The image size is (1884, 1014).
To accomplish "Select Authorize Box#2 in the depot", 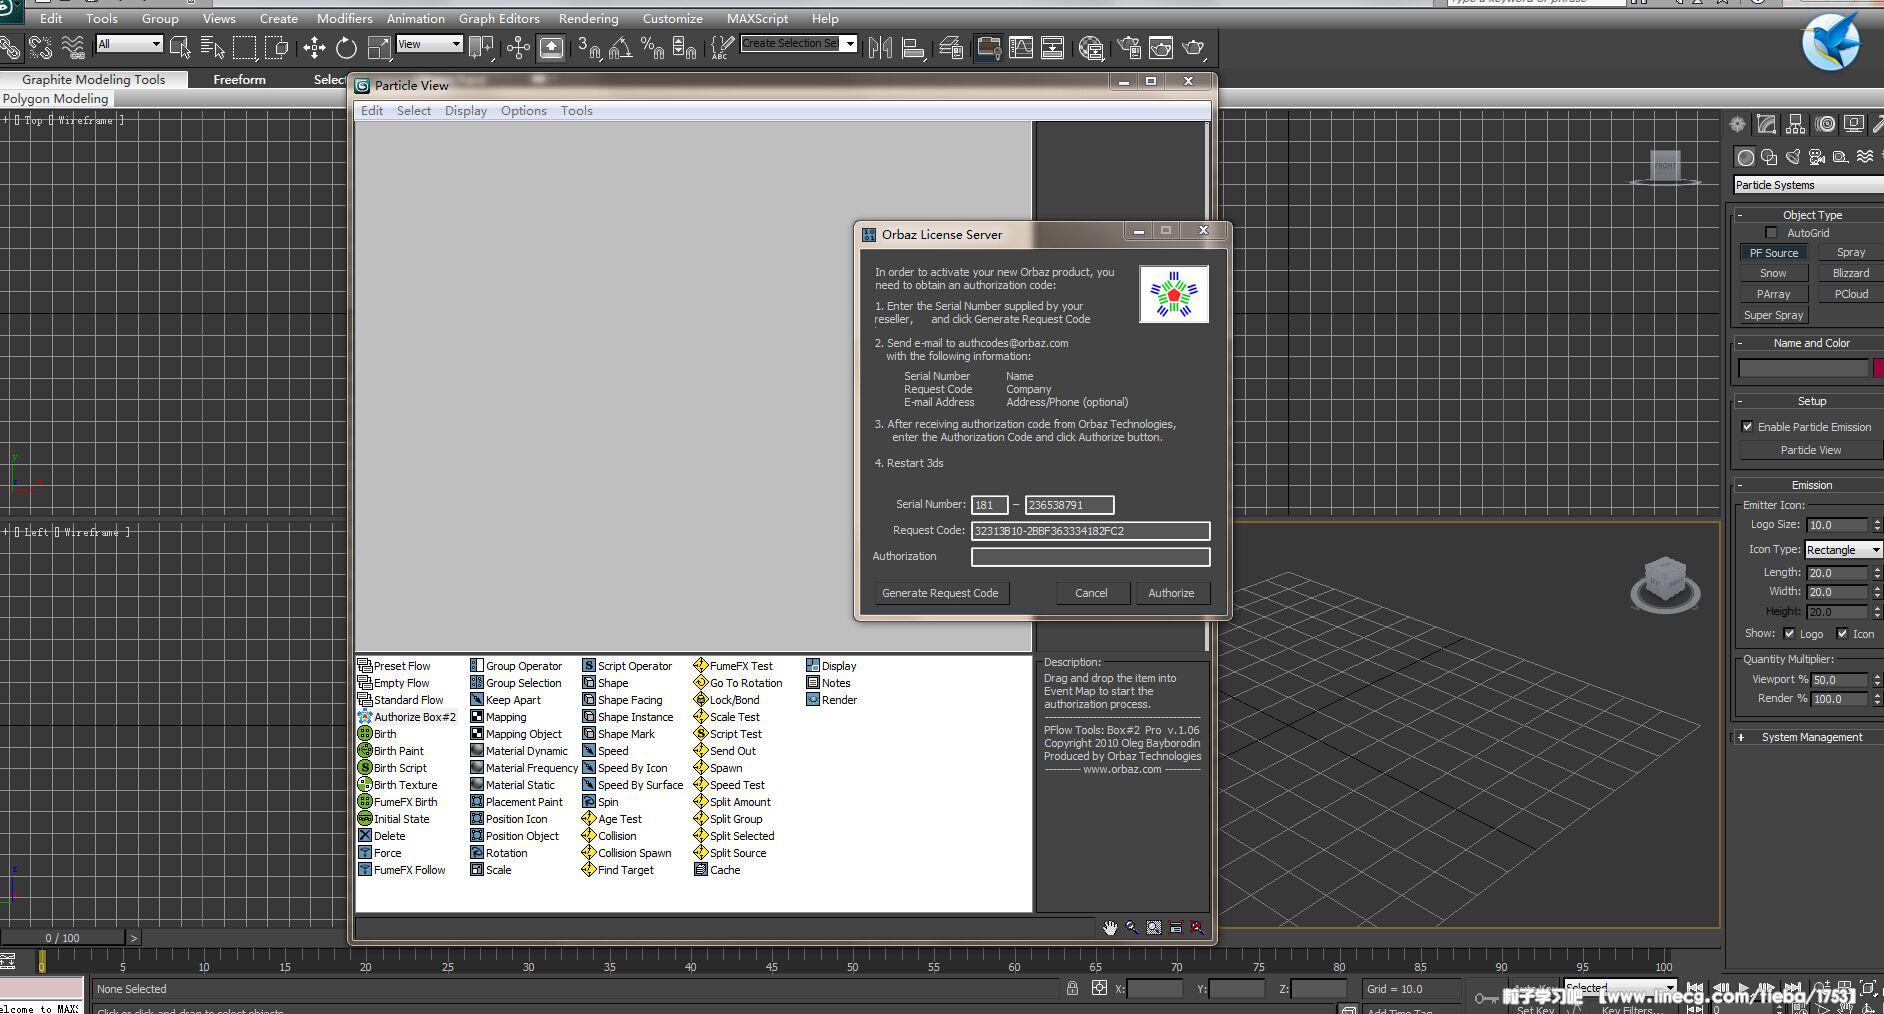I will [406, 717].
